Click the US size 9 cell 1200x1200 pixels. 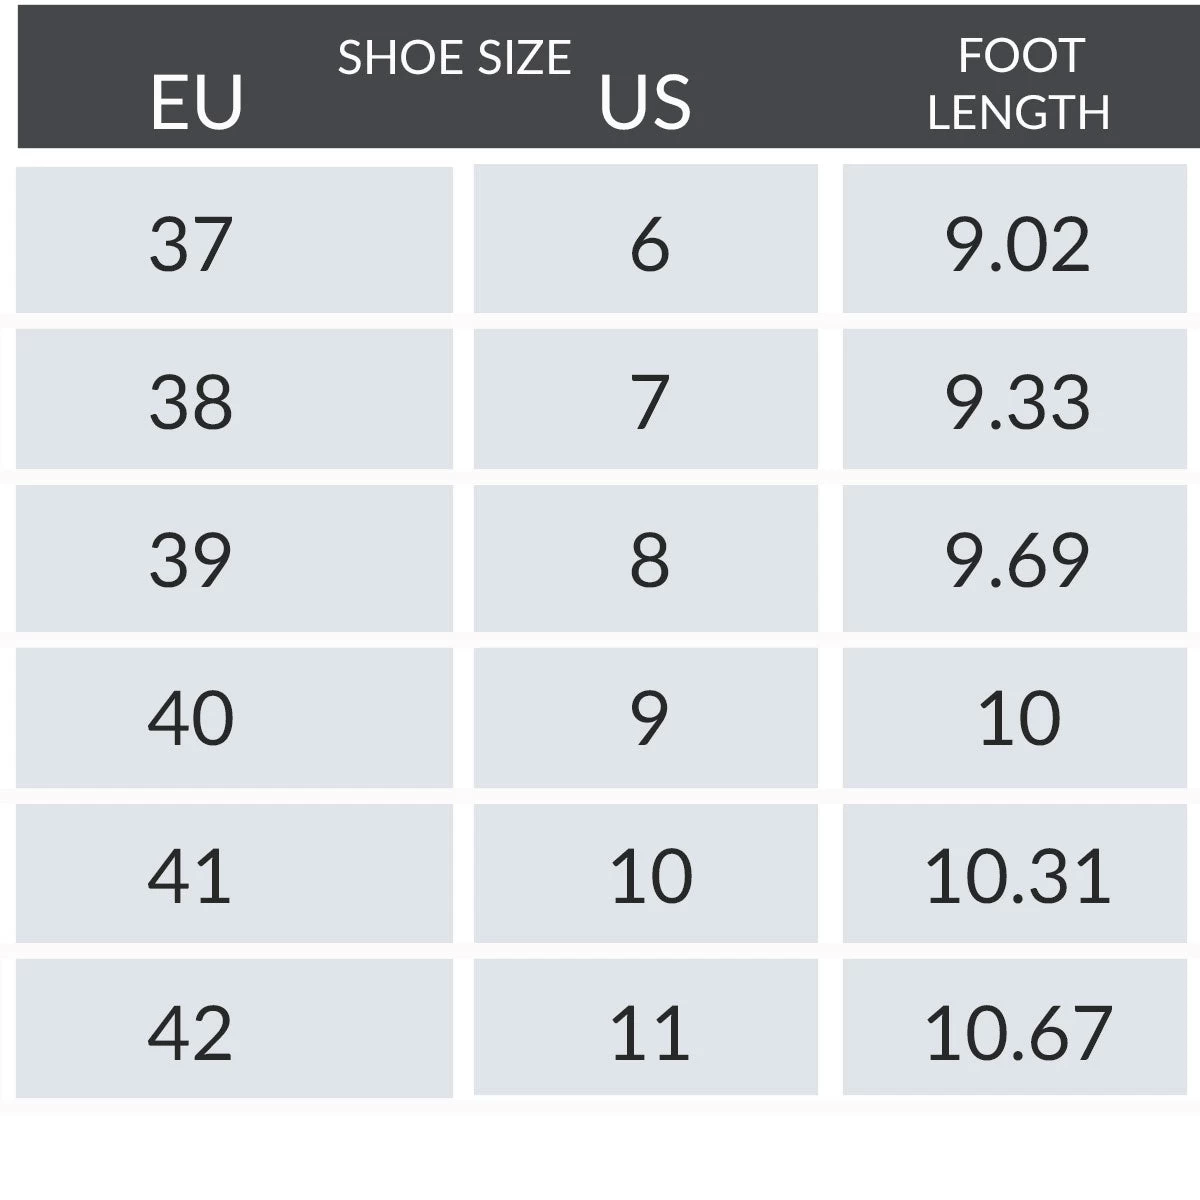(646, 717)
